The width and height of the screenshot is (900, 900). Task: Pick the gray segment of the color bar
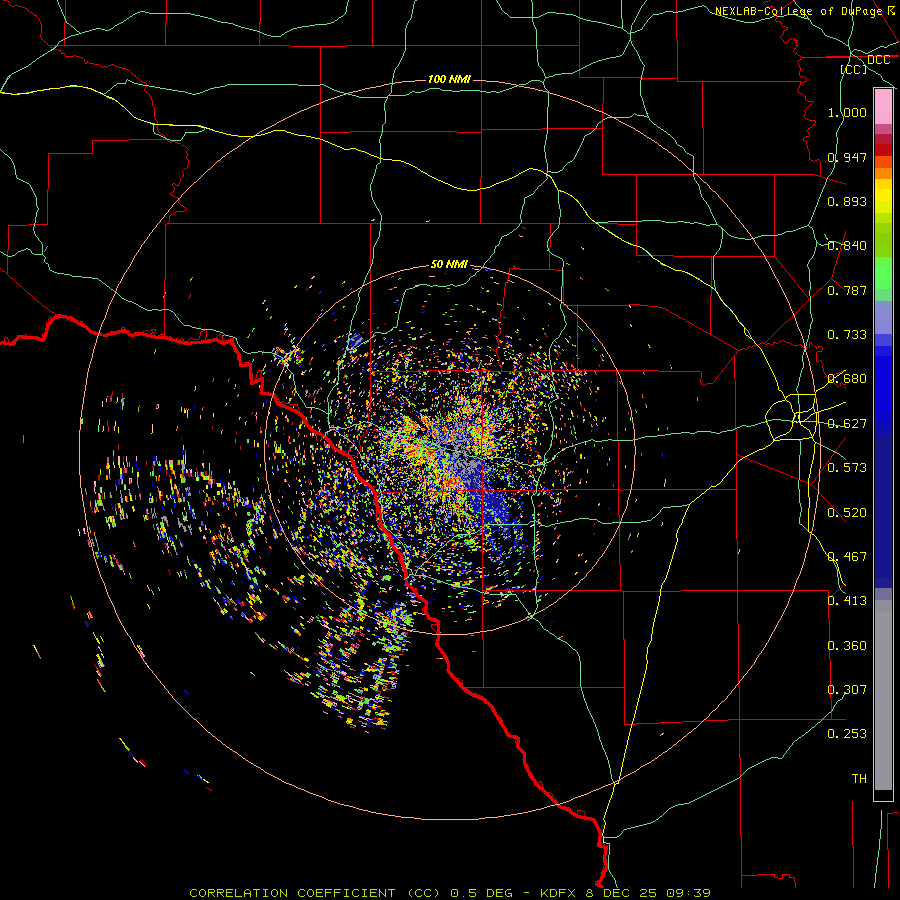883,695
